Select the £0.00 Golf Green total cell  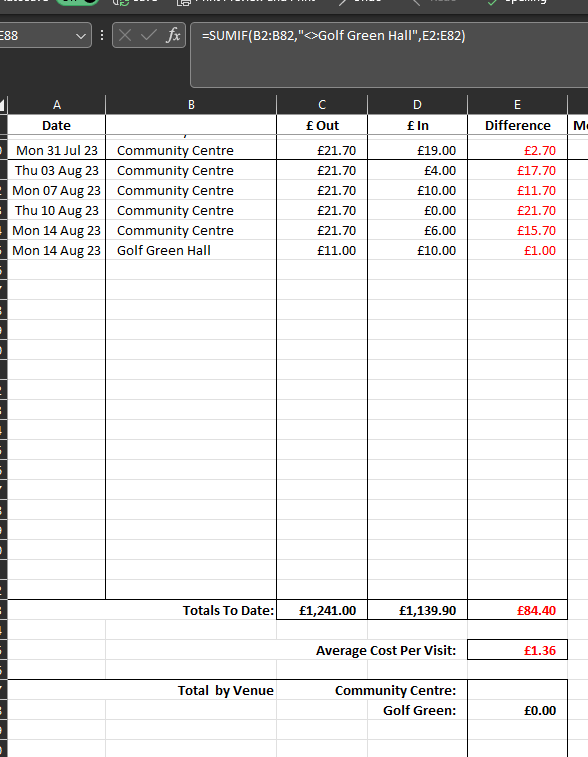pos(518,711)
